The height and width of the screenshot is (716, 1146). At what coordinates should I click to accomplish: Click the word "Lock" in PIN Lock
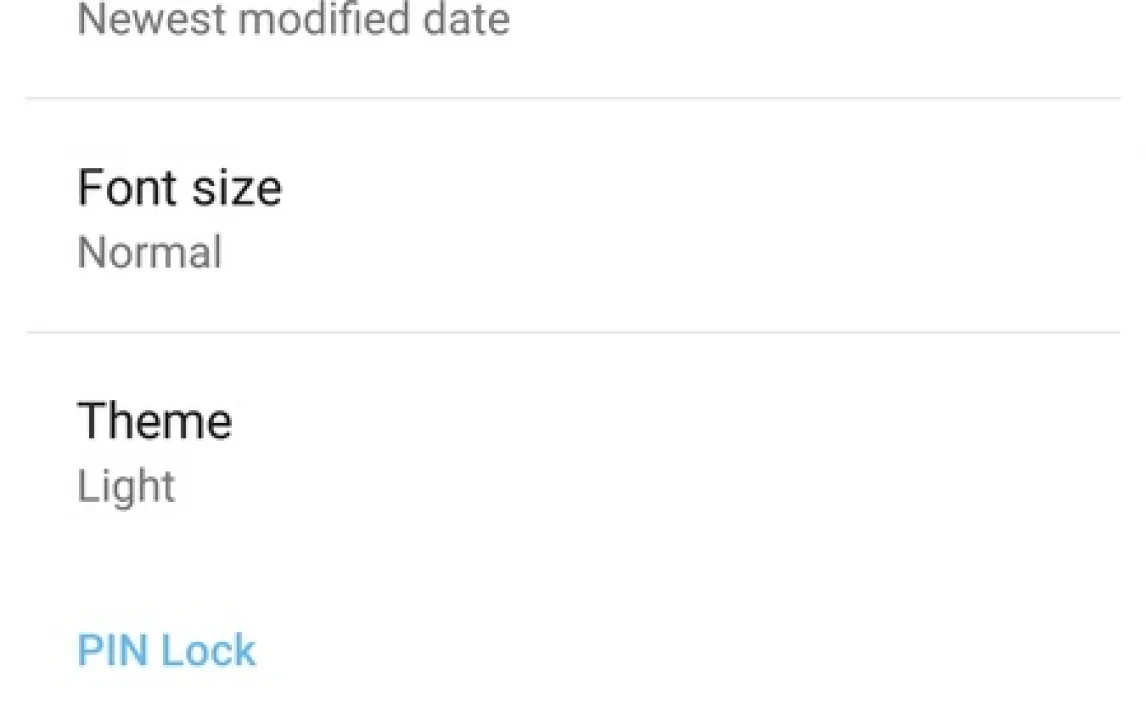point(208,651)
